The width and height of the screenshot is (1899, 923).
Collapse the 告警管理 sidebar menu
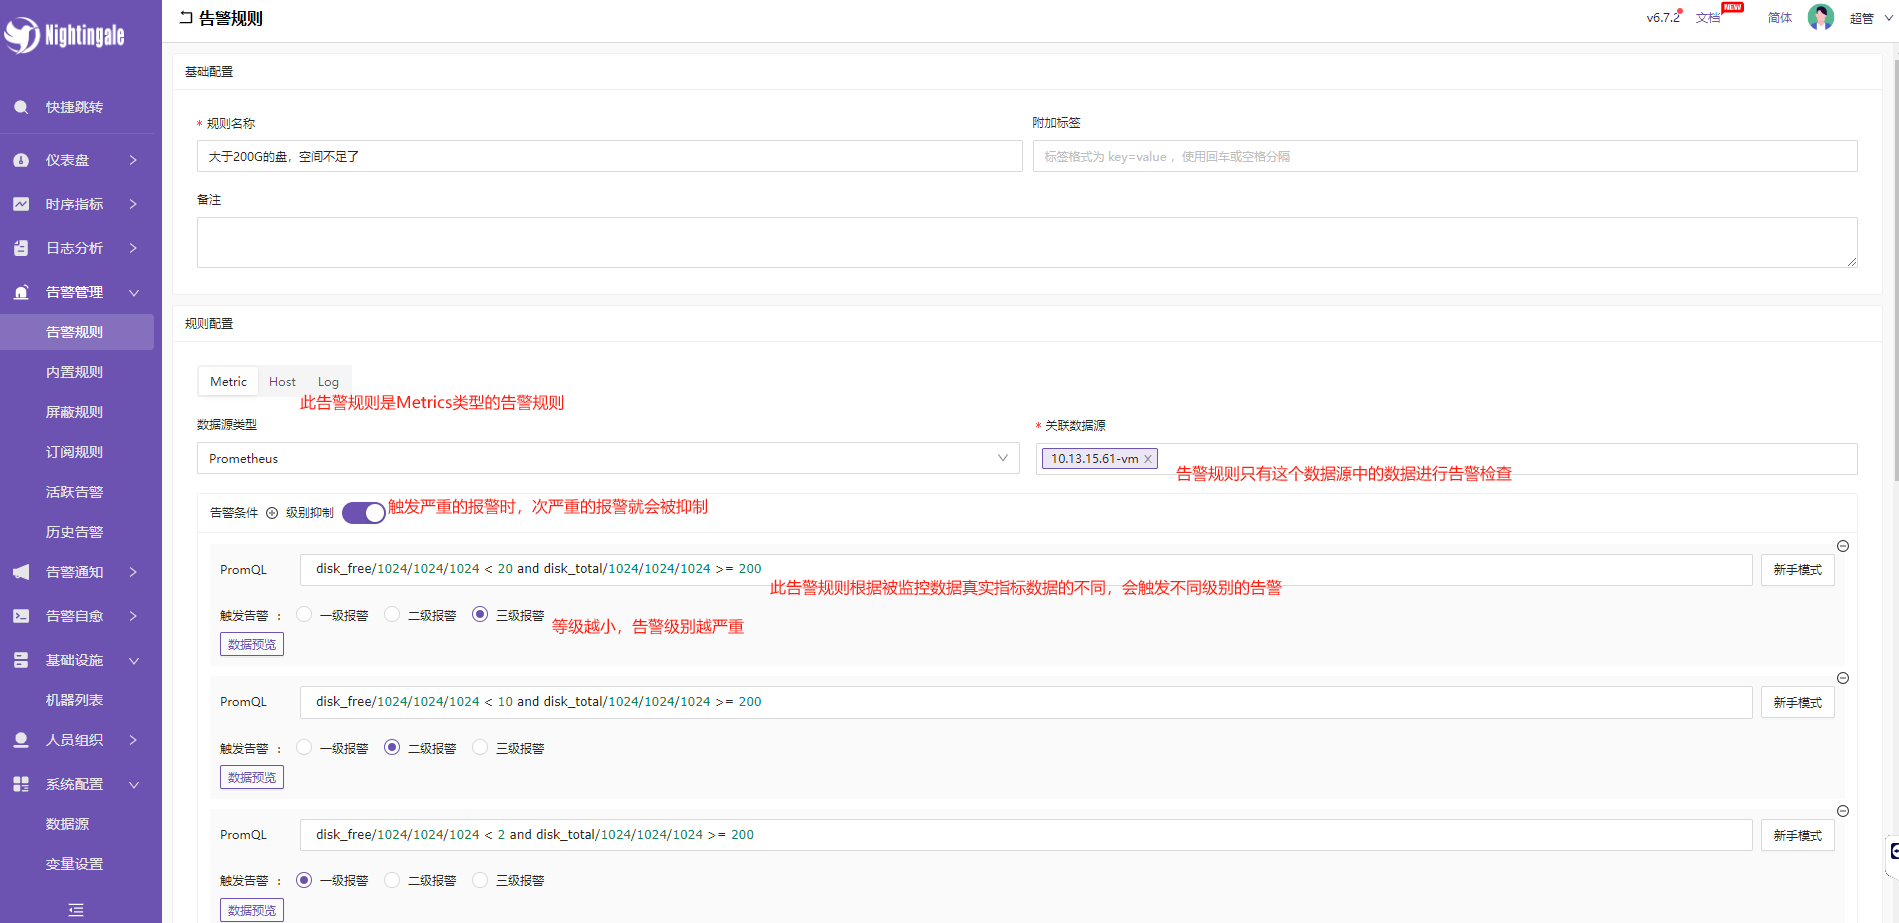[133, 292]
